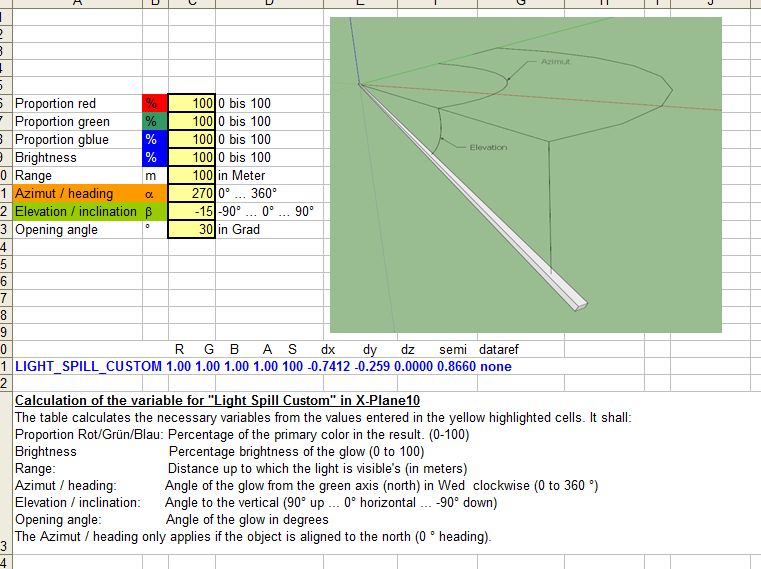Image resolution: width=761 pixels, height=569 pixels.
Task: Click the 'Azimut' label in the diagram
Action: click(555, 62)
